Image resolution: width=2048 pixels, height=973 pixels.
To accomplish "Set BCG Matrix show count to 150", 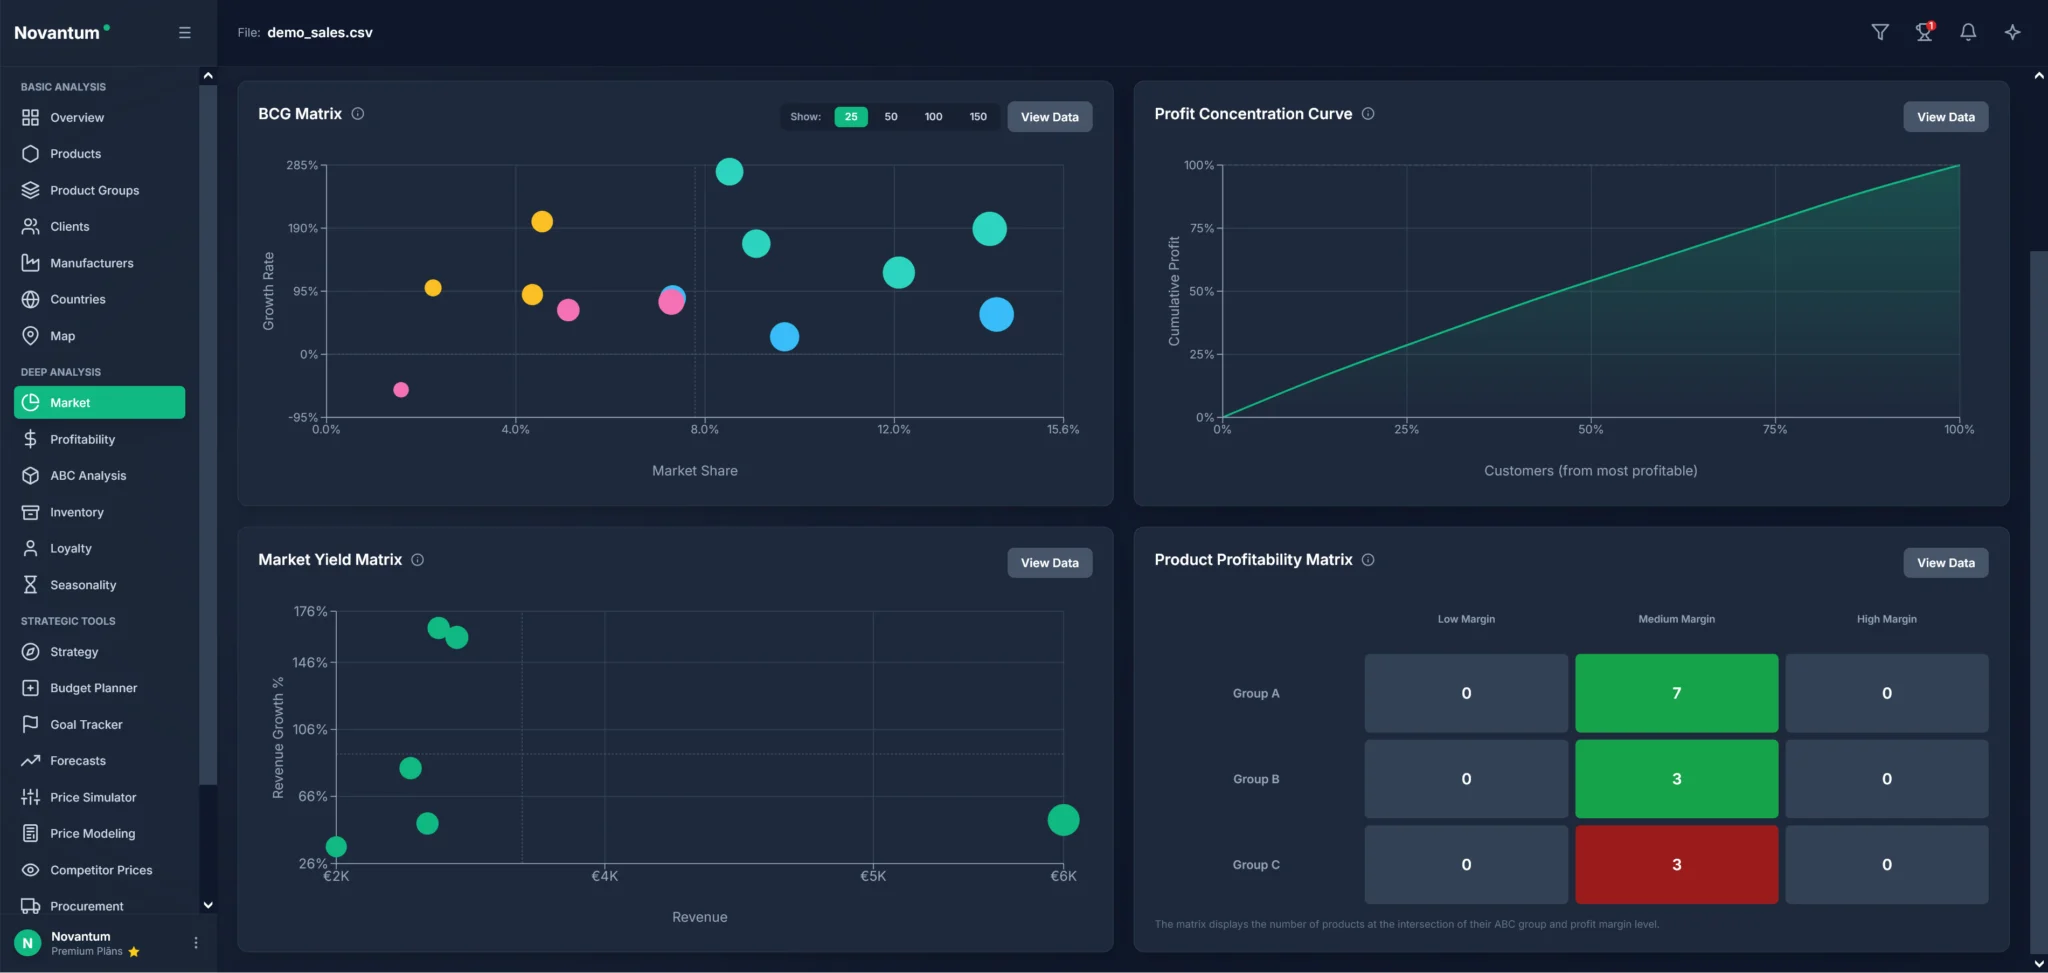I will pyautogui.click(x=978, y=117).
